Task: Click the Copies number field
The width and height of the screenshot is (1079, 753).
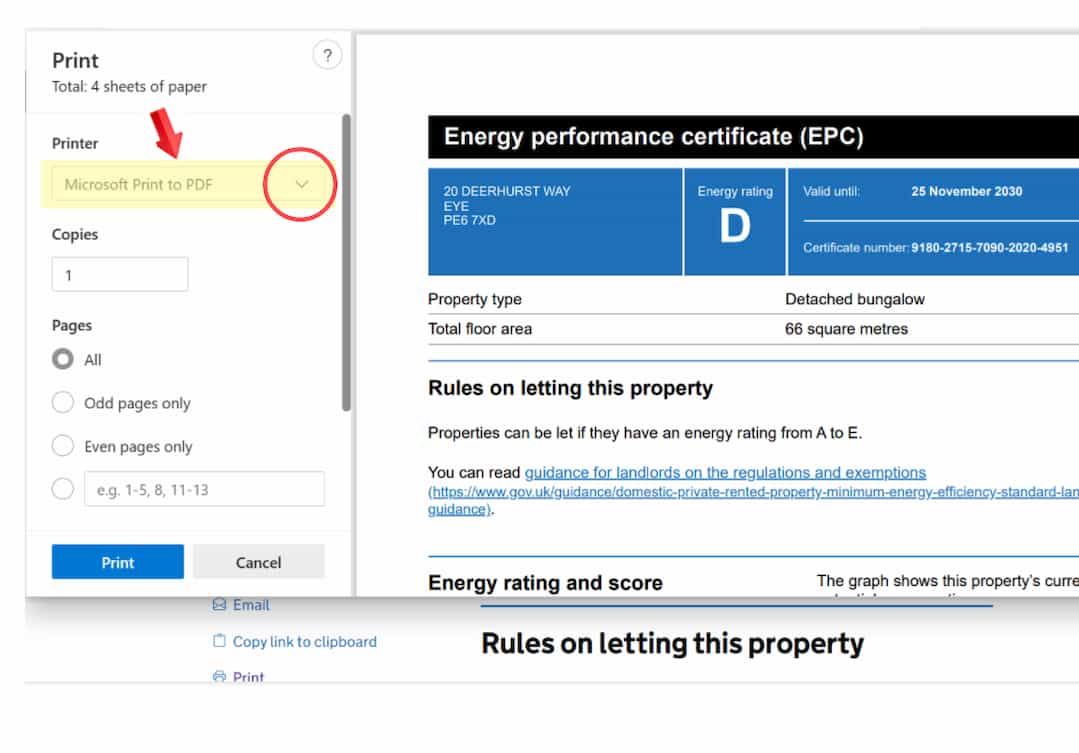Action: [120, 275]
